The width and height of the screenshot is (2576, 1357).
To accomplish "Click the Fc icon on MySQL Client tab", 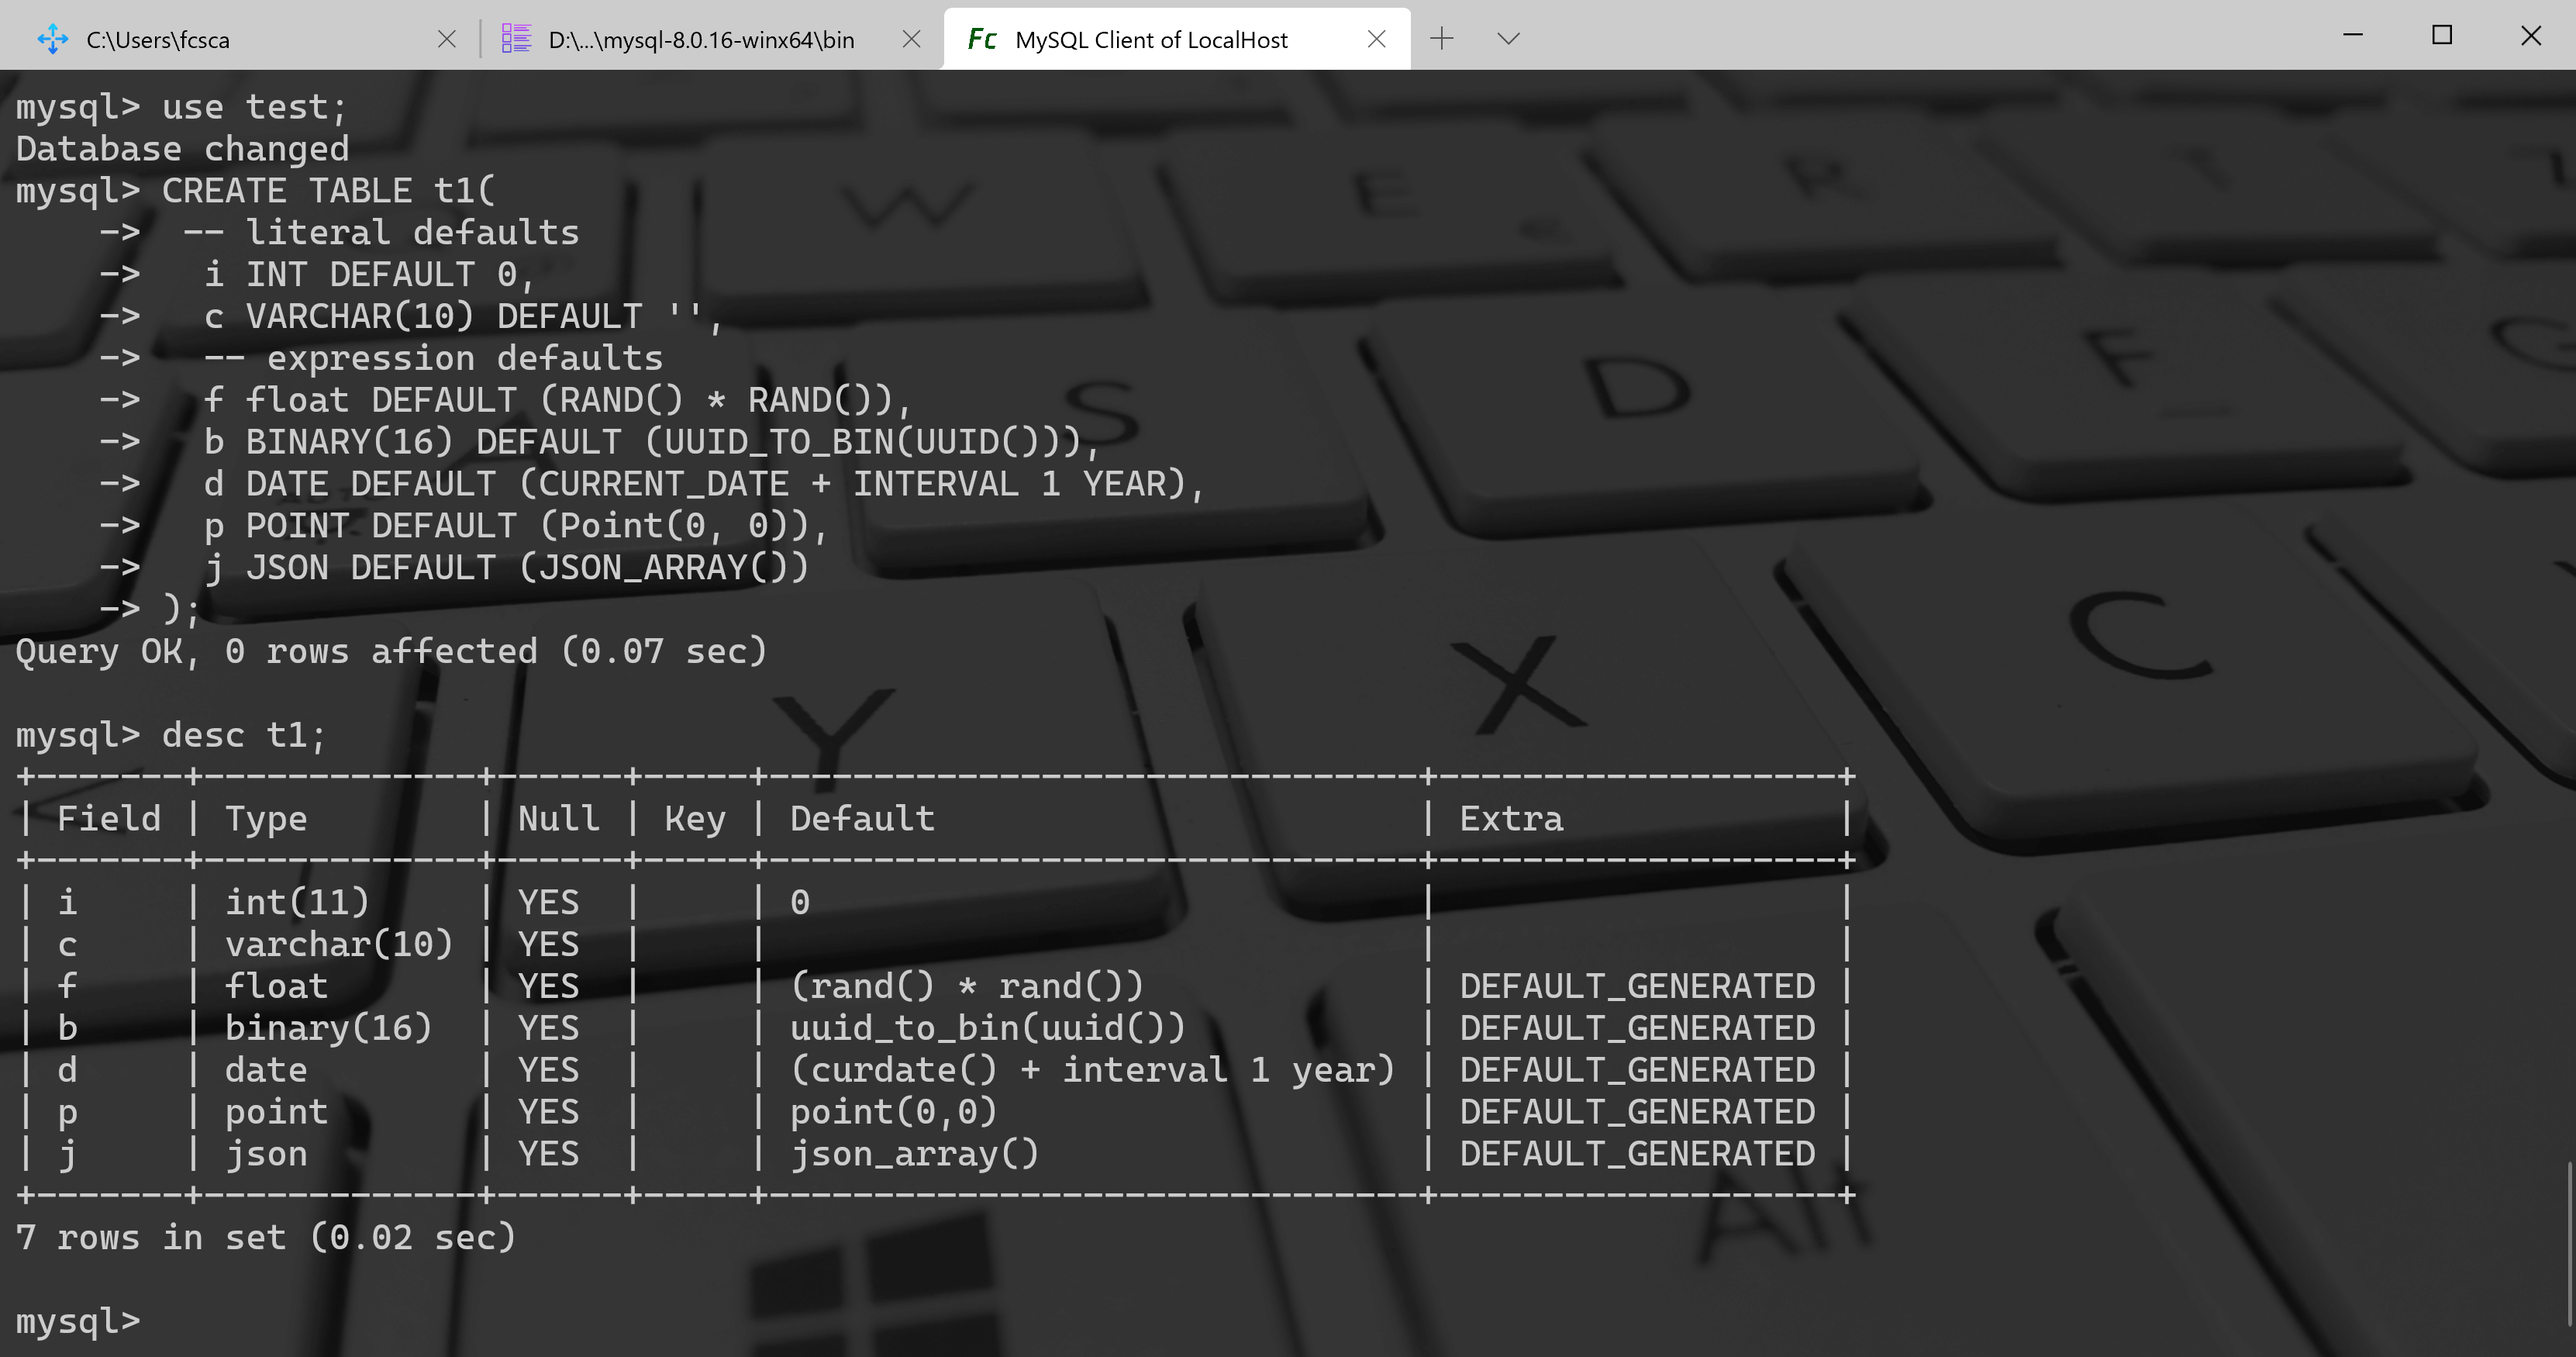I will click(982, 39).
